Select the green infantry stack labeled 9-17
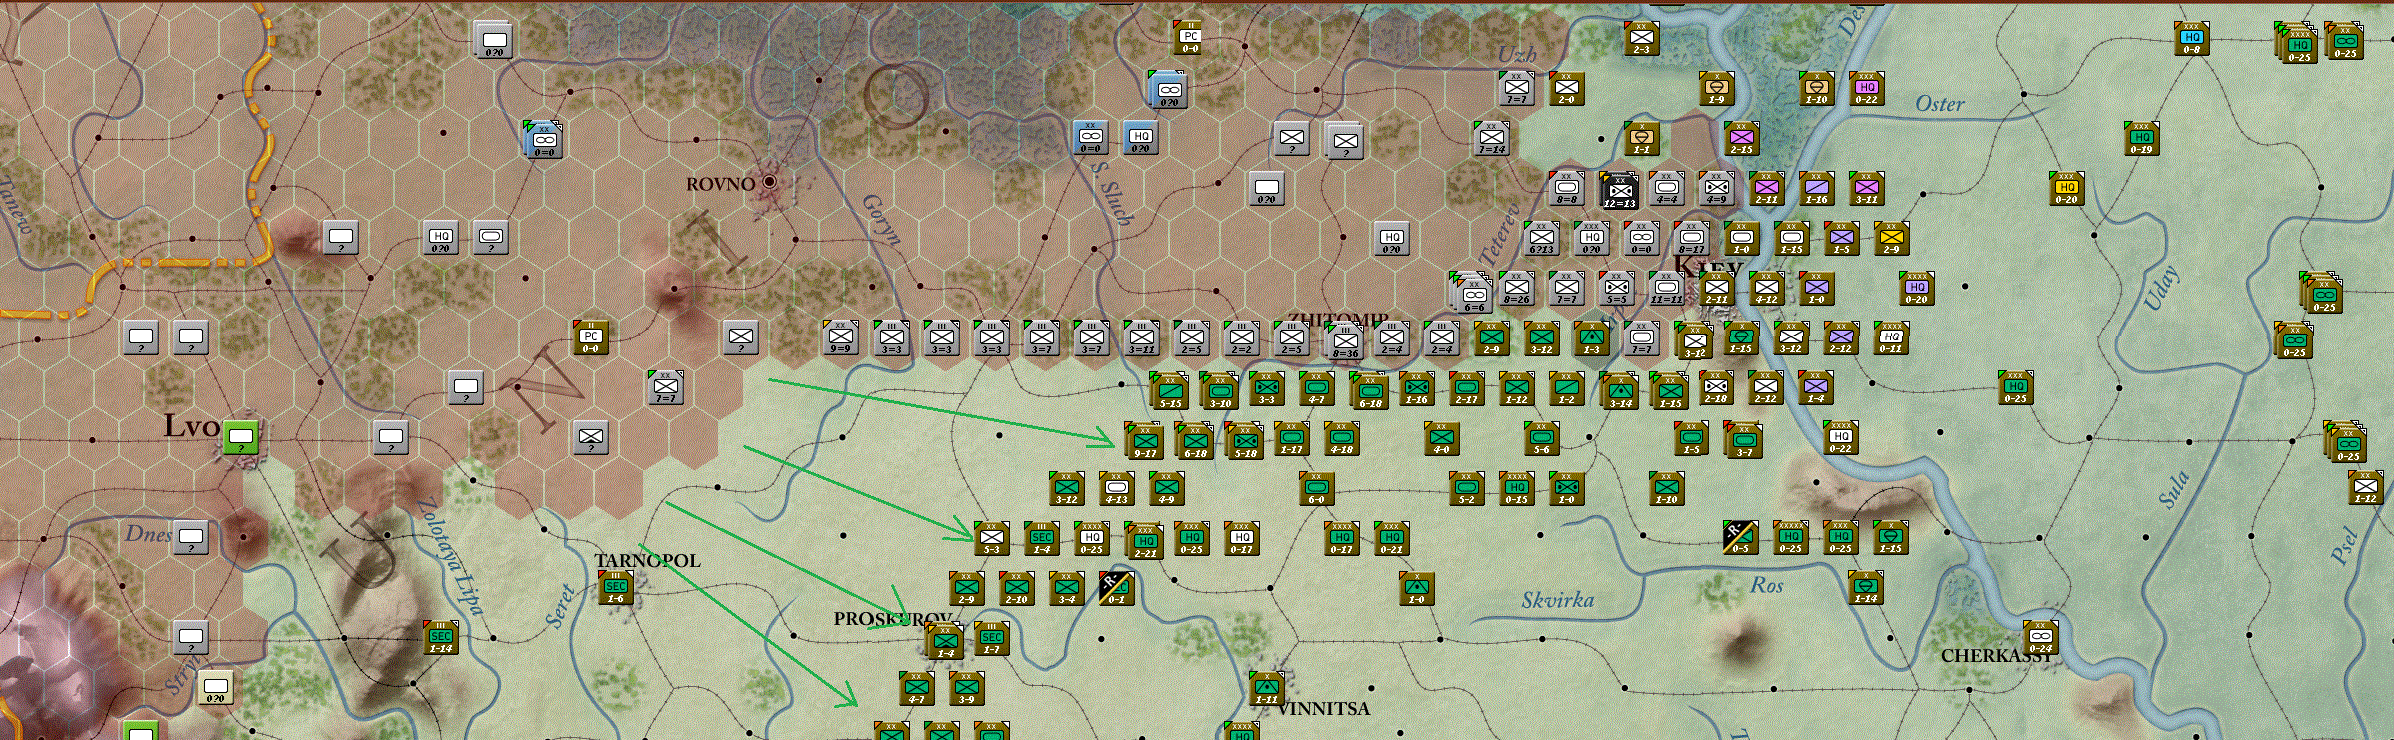 pos(1144,440)
